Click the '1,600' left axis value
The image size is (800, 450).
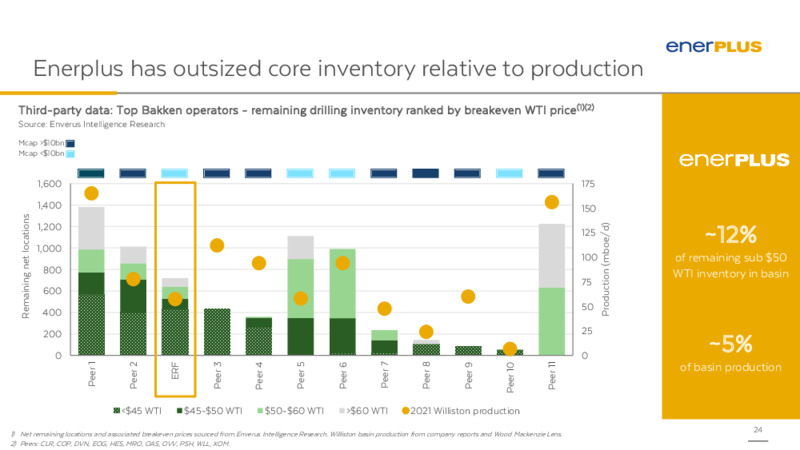coord(49,184)
